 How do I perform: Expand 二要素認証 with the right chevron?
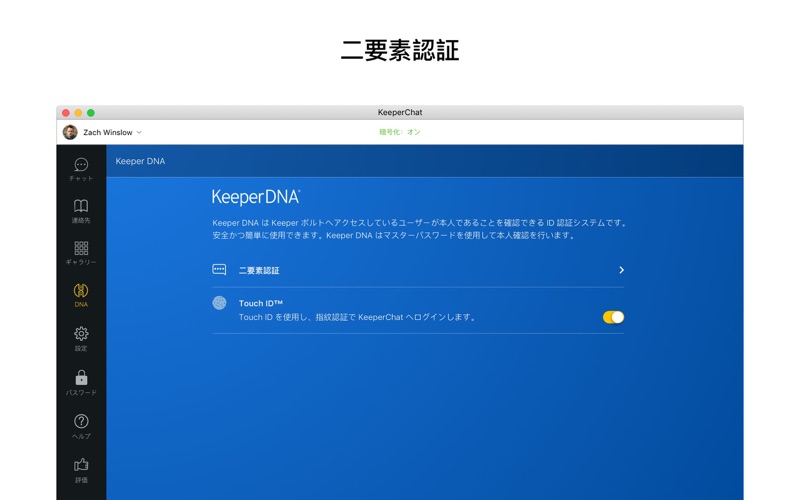(x=621, y=270)
